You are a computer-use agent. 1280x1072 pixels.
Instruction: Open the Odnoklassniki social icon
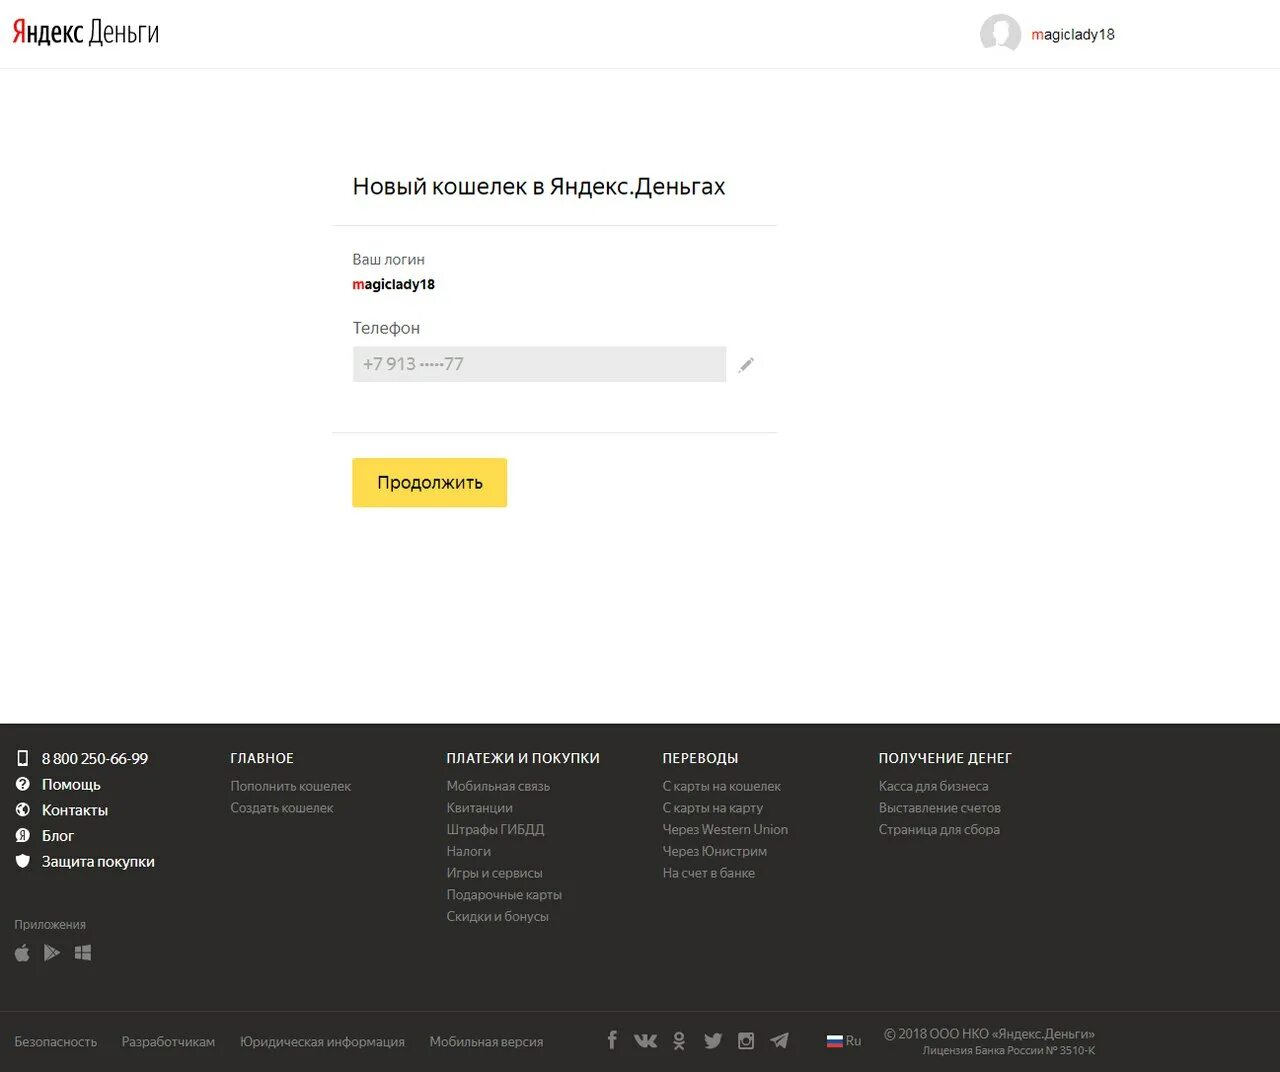[x=679, y=1041]
